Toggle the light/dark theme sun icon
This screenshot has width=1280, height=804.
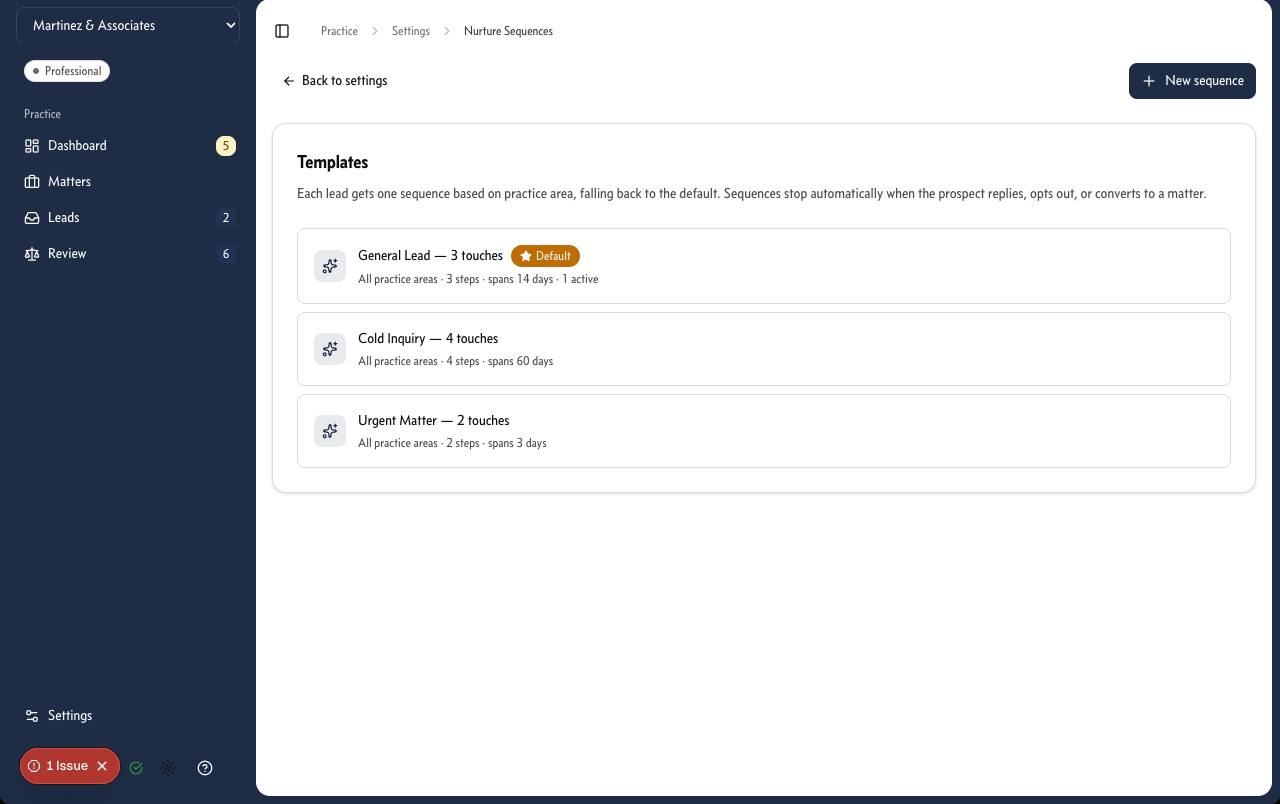click(168, 768)
